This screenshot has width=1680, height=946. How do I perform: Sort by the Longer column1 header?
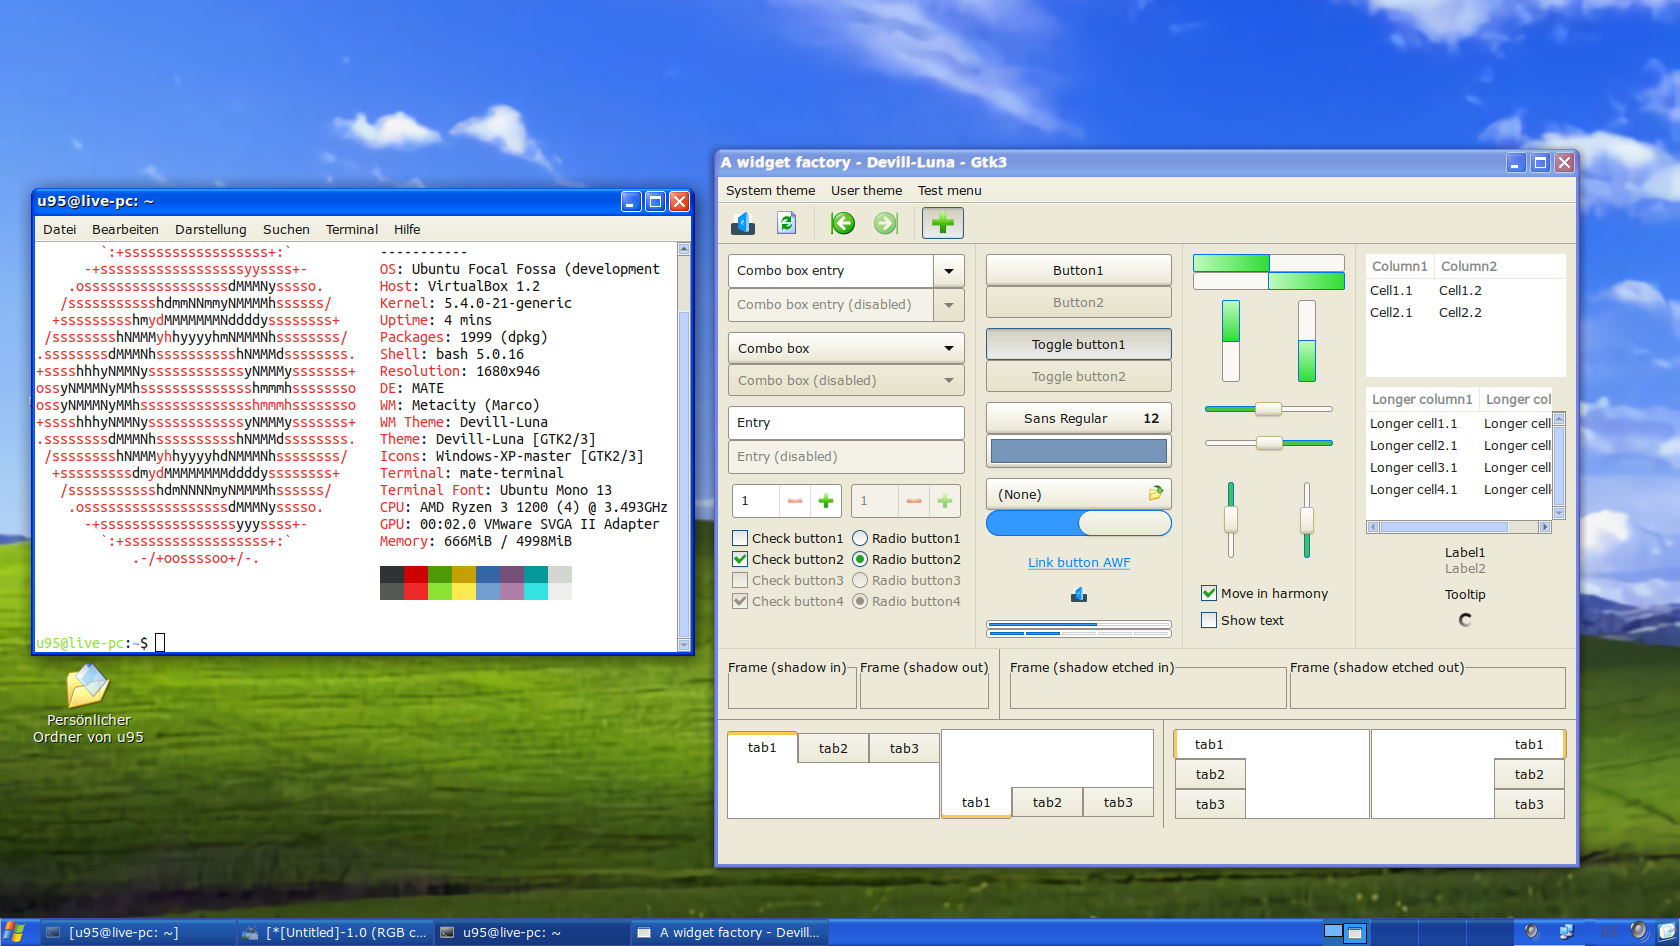(x=1422, y=399)
